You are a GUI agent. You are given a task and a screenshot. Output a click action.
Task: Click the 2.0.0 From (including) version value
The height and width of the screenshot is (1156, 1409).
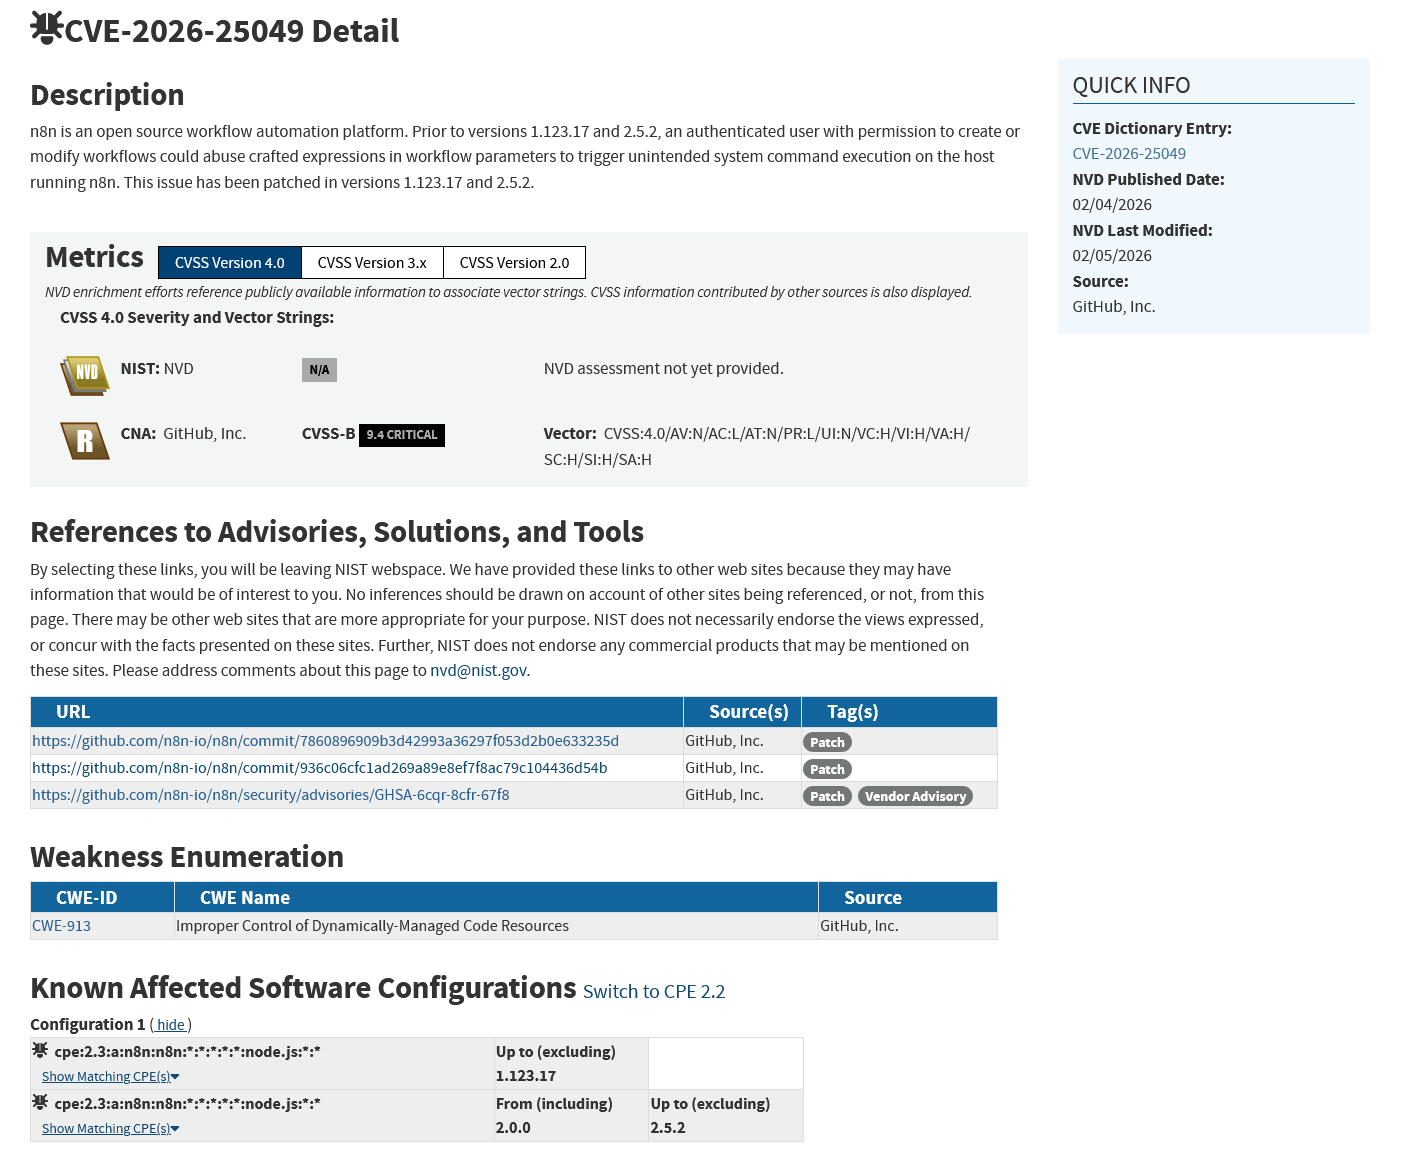click(x=513, y=1128)
